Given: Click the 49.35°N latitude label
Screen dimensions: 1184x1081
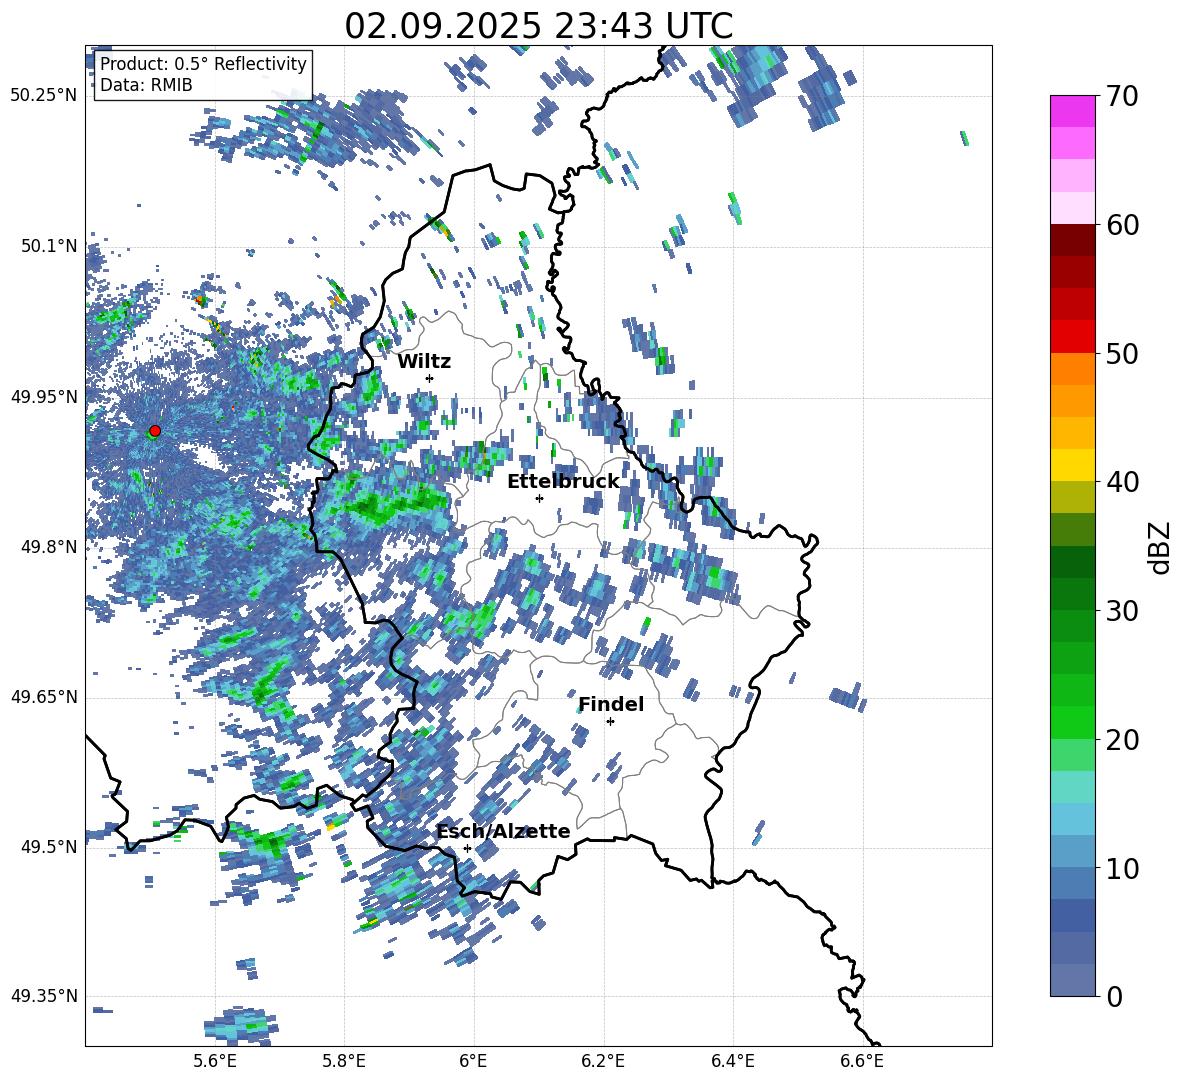Looking at the screenshot, I should 44,996.
